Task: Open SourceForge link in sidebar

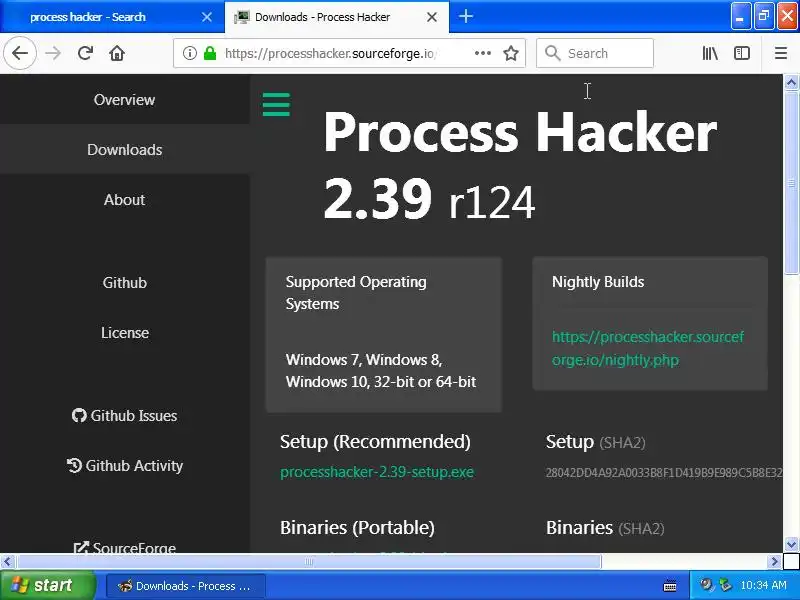Action: (124, 548)
